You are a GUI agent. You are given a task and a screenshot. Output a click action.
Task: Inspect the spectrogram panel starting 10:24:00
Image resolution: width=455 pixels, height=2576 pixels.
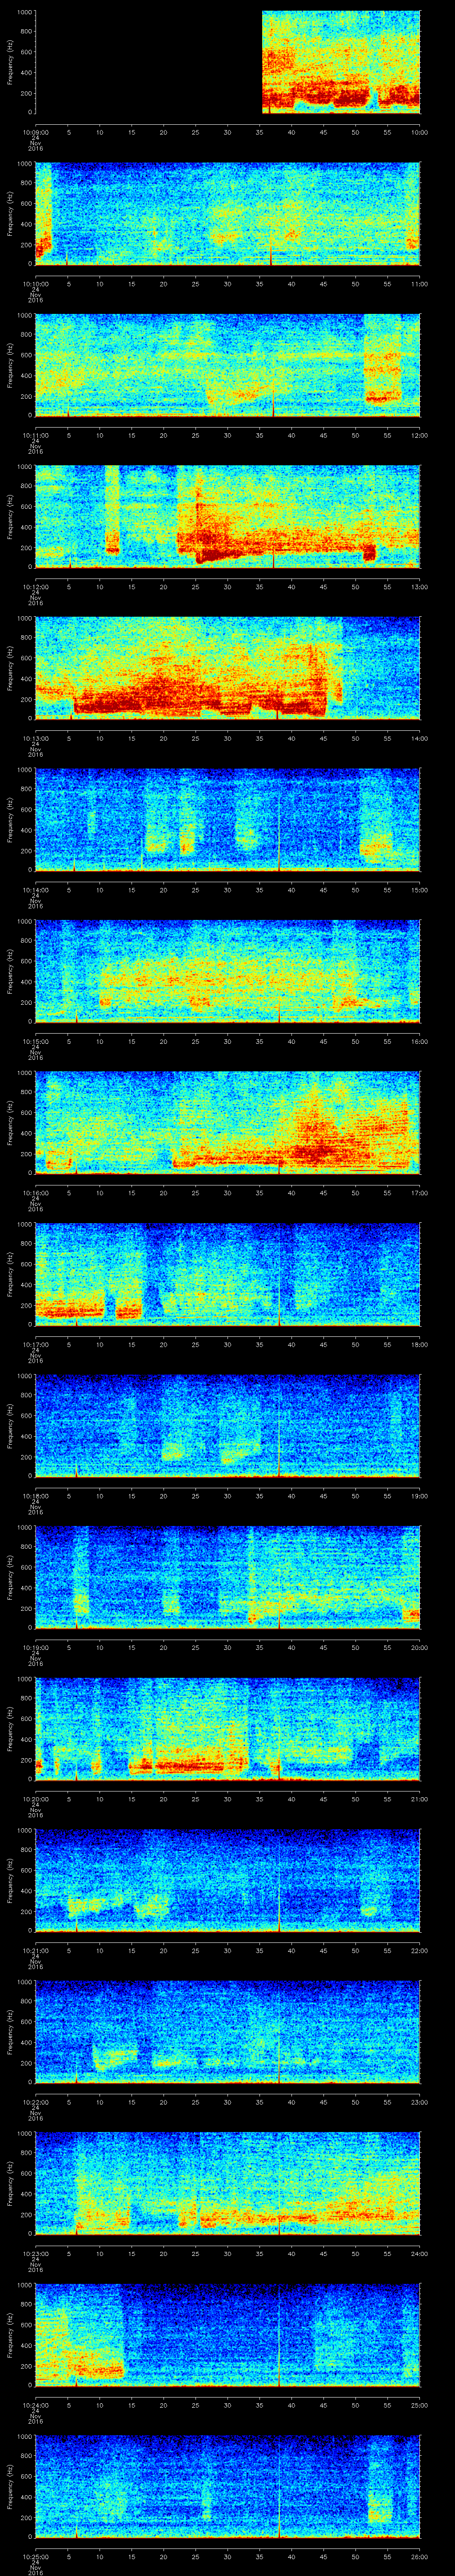coord(228,2334)
